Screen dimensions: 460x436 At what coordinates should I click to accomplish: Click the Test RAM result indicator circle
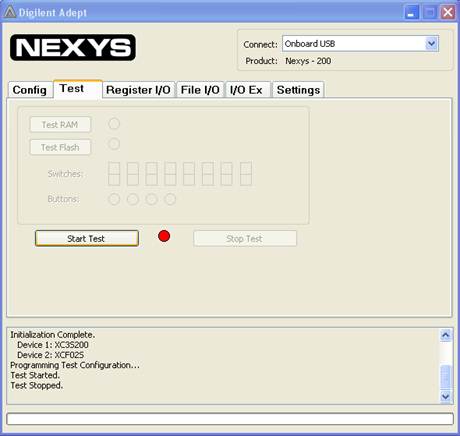(x=114, y=124)
